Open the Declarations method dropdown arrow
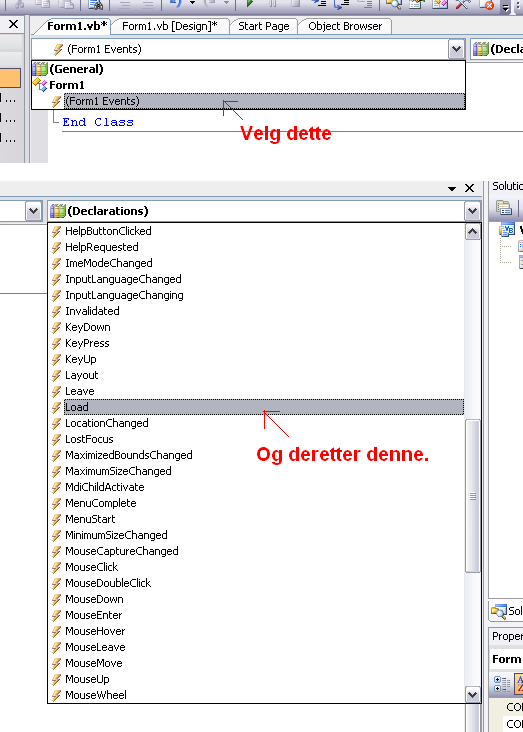The width and height of the screenshot is (523, 732). click(473, 211)
